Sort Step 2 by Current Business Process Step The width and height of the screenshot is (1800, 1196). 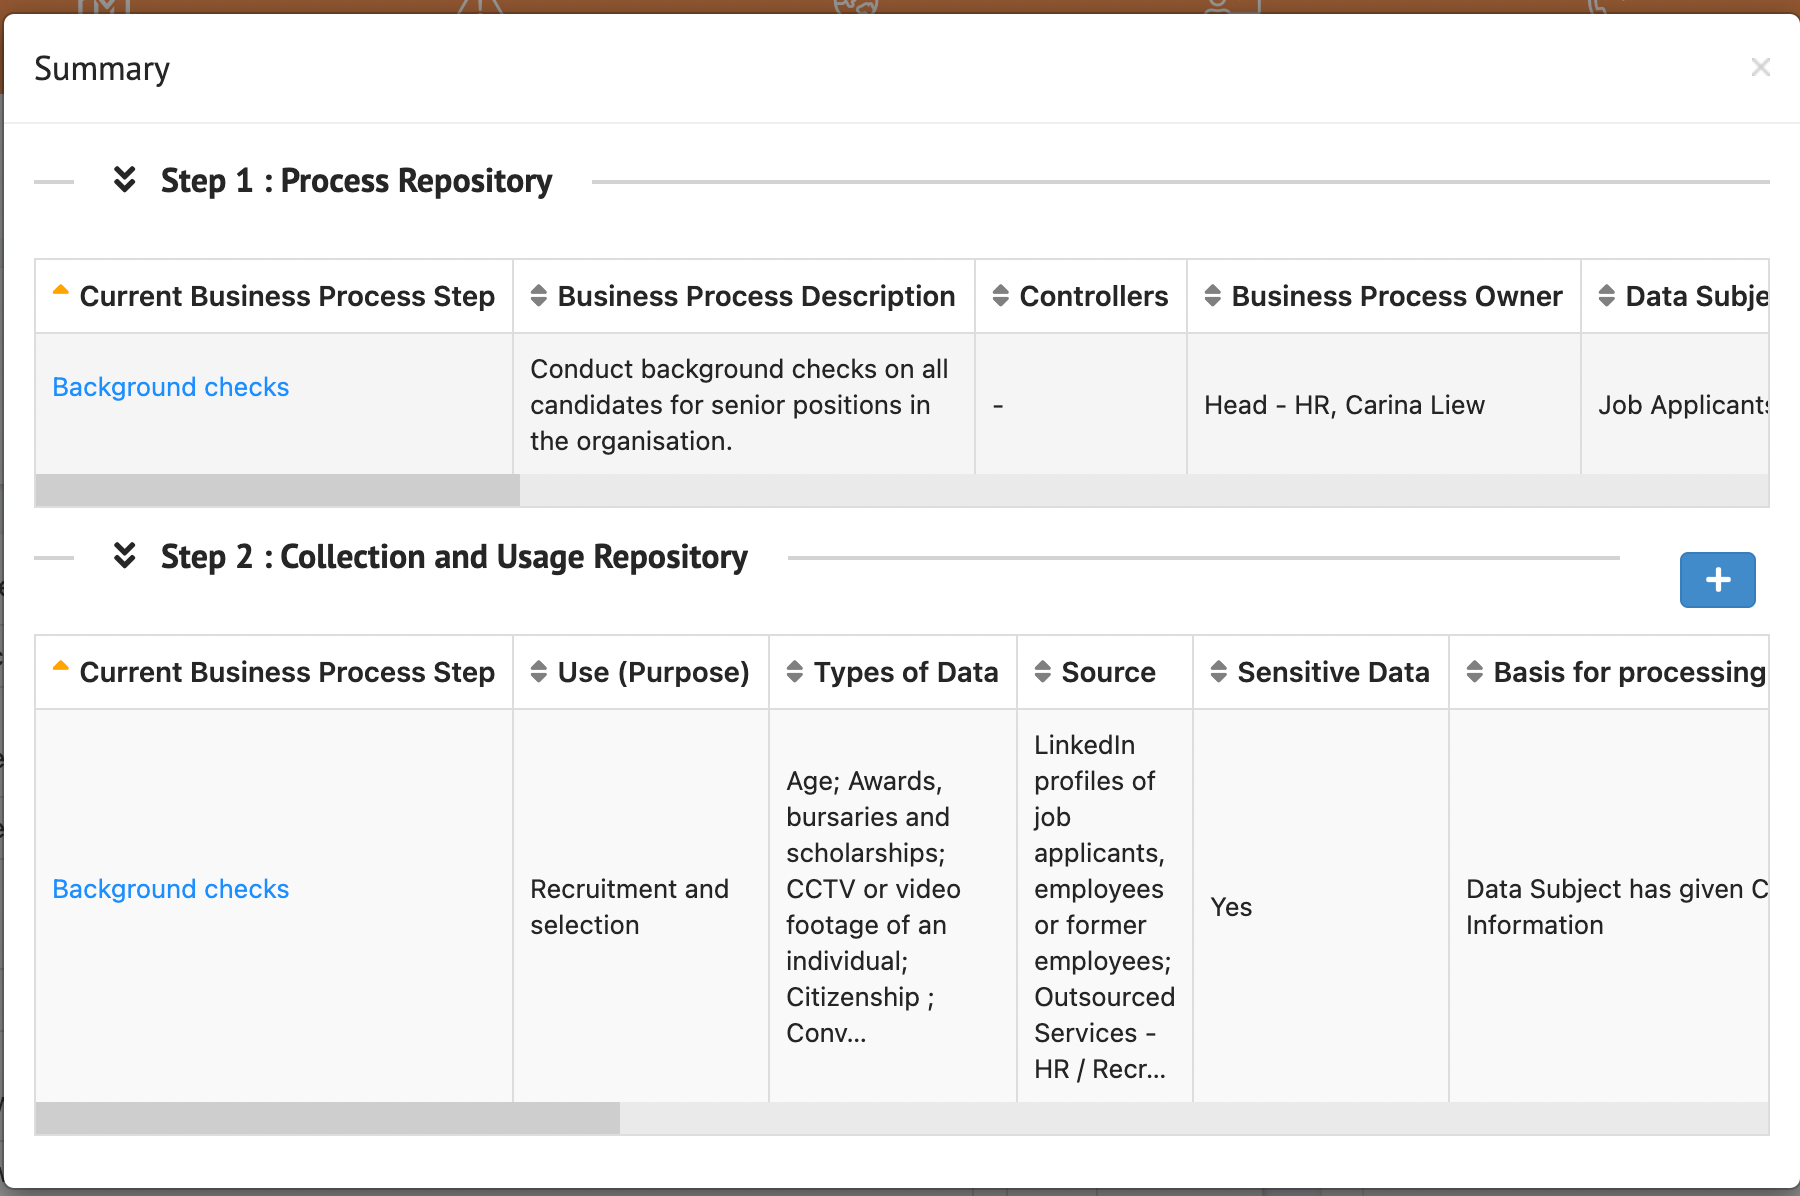click(274, 672)
